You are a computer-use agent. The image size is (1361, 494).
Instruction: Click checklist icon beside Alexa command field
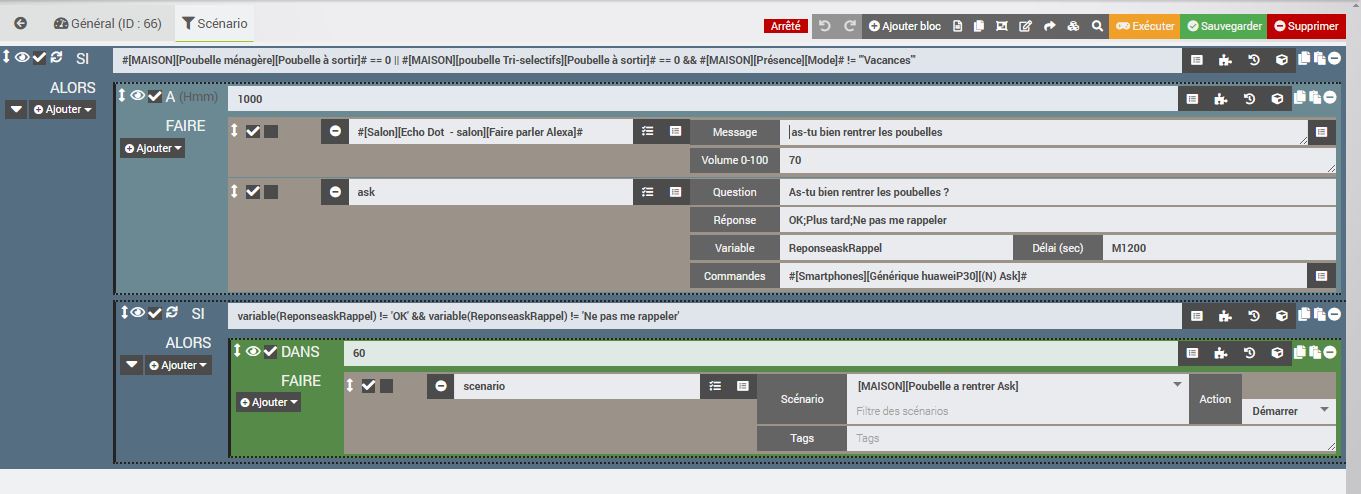point(647,131)
